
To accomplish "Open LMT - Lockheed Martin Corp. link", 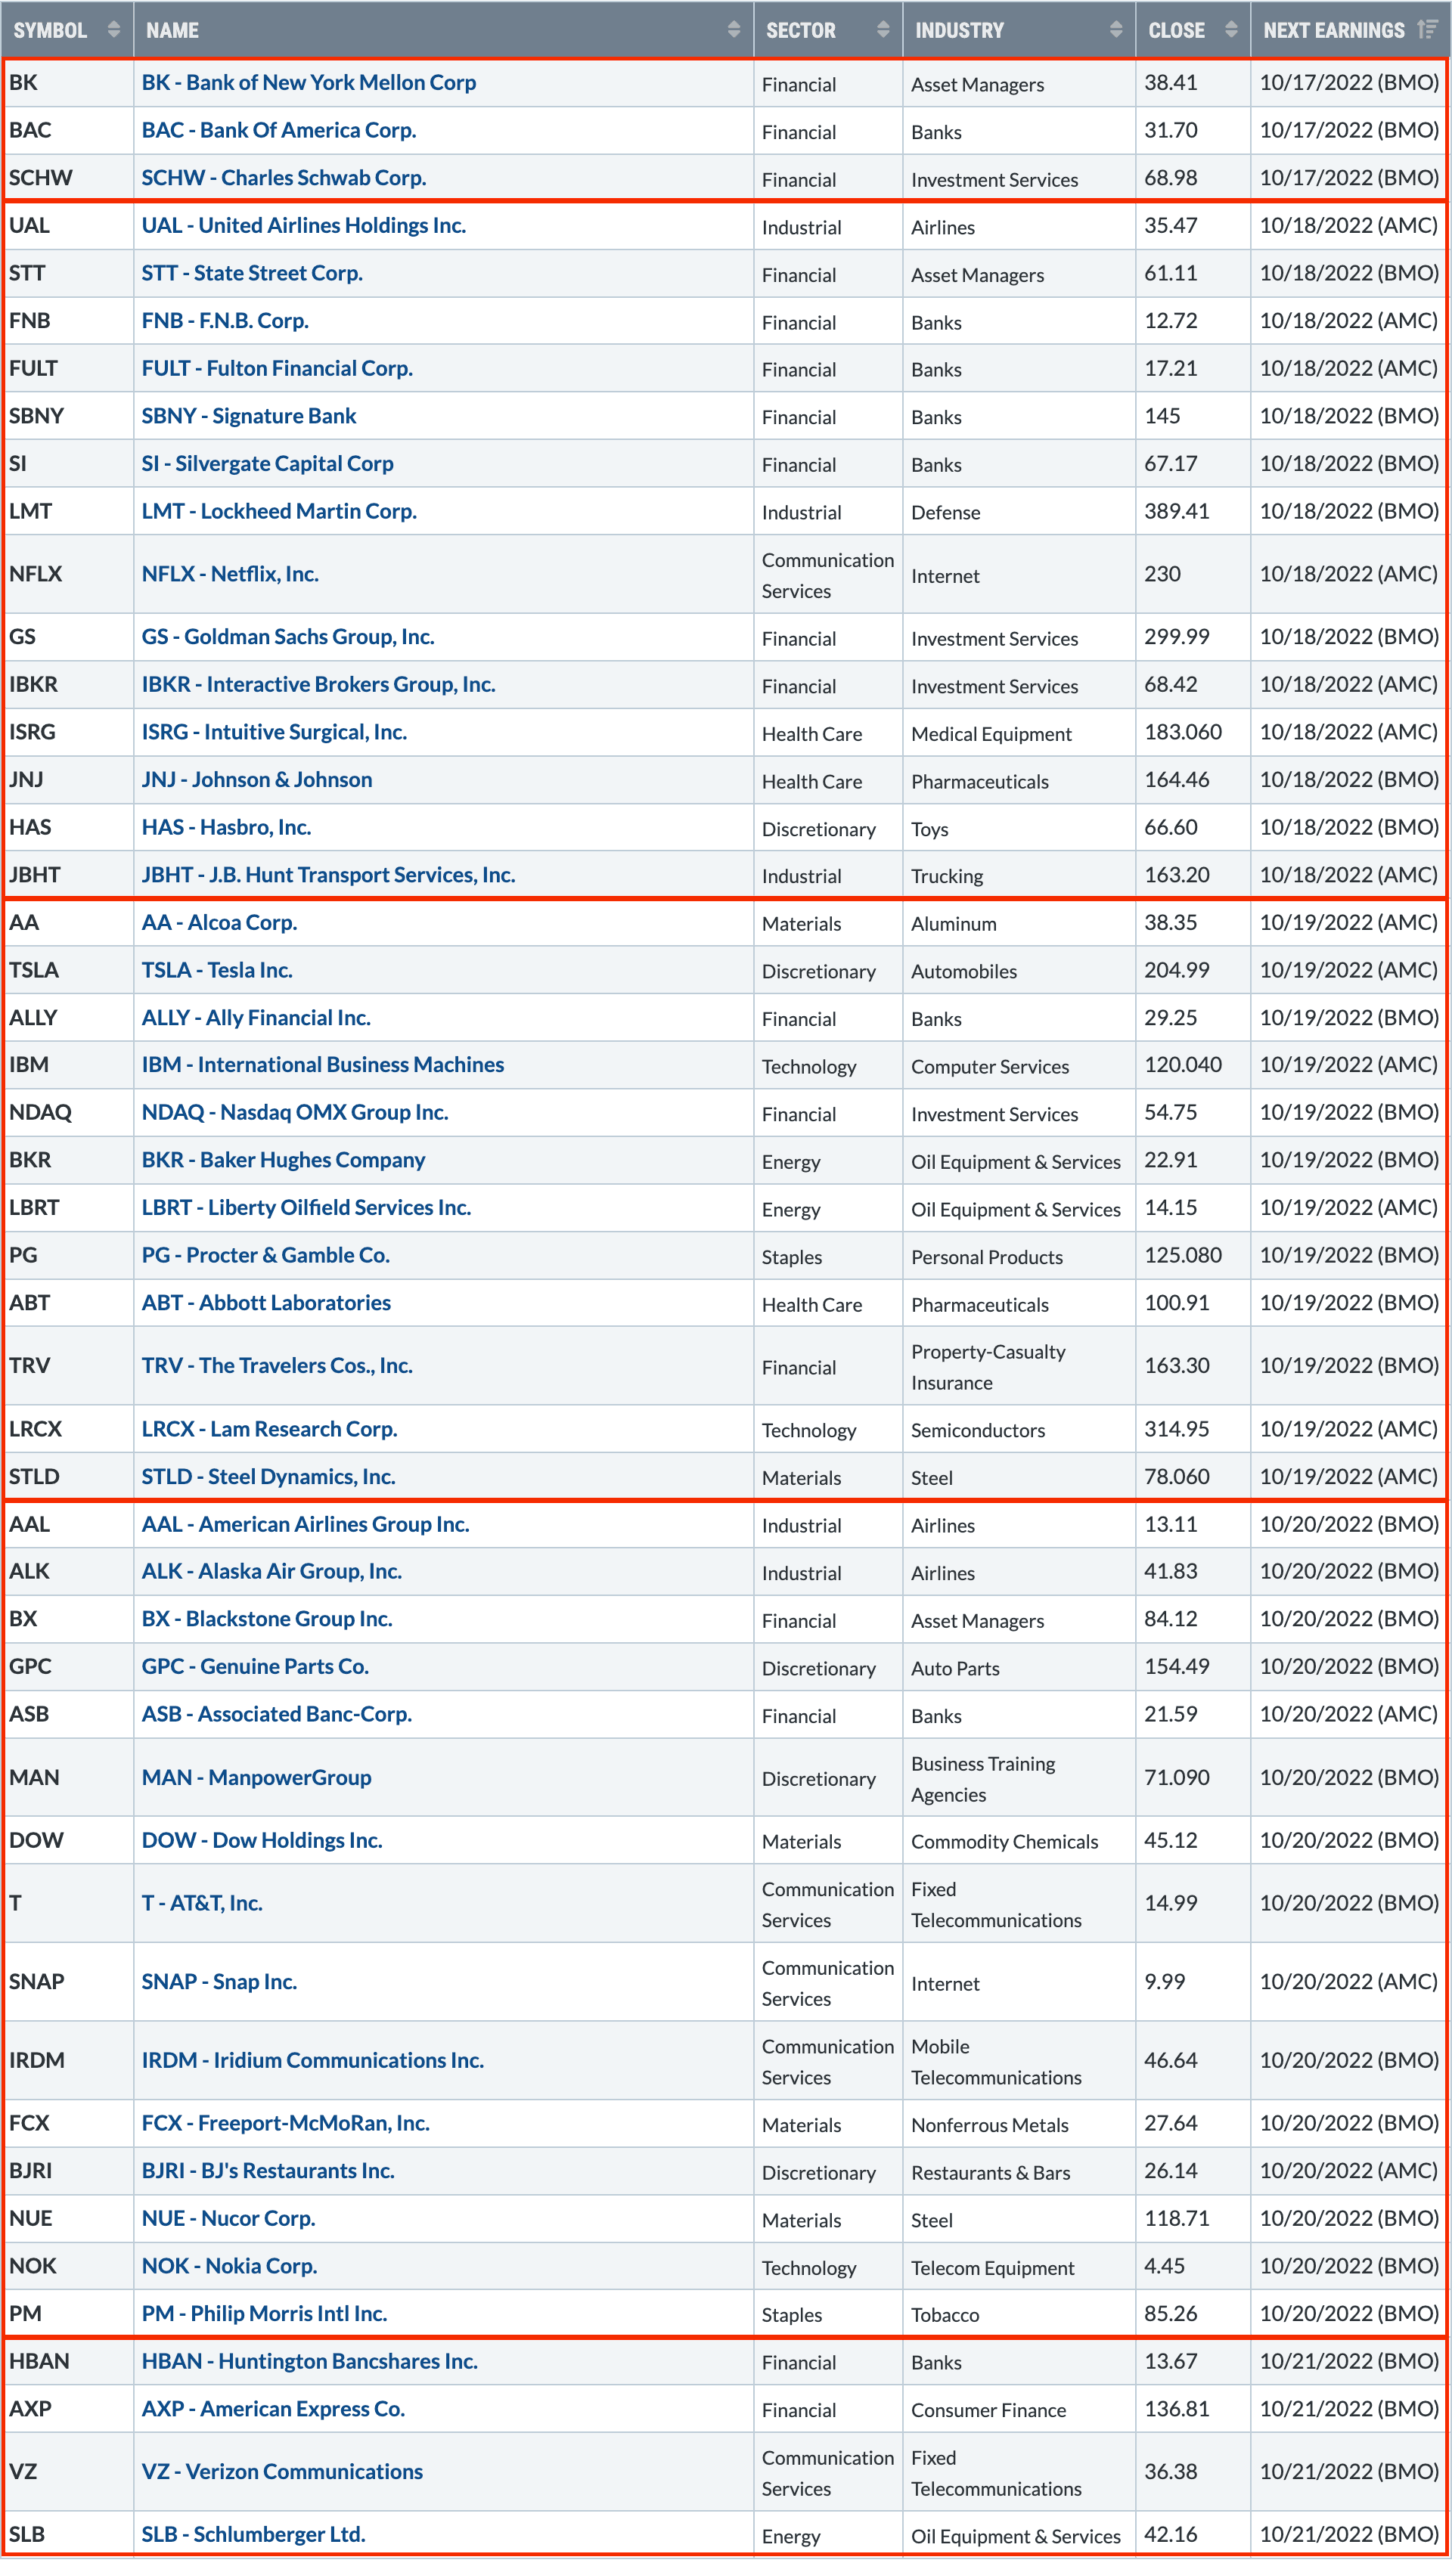I will coord(279,511).
